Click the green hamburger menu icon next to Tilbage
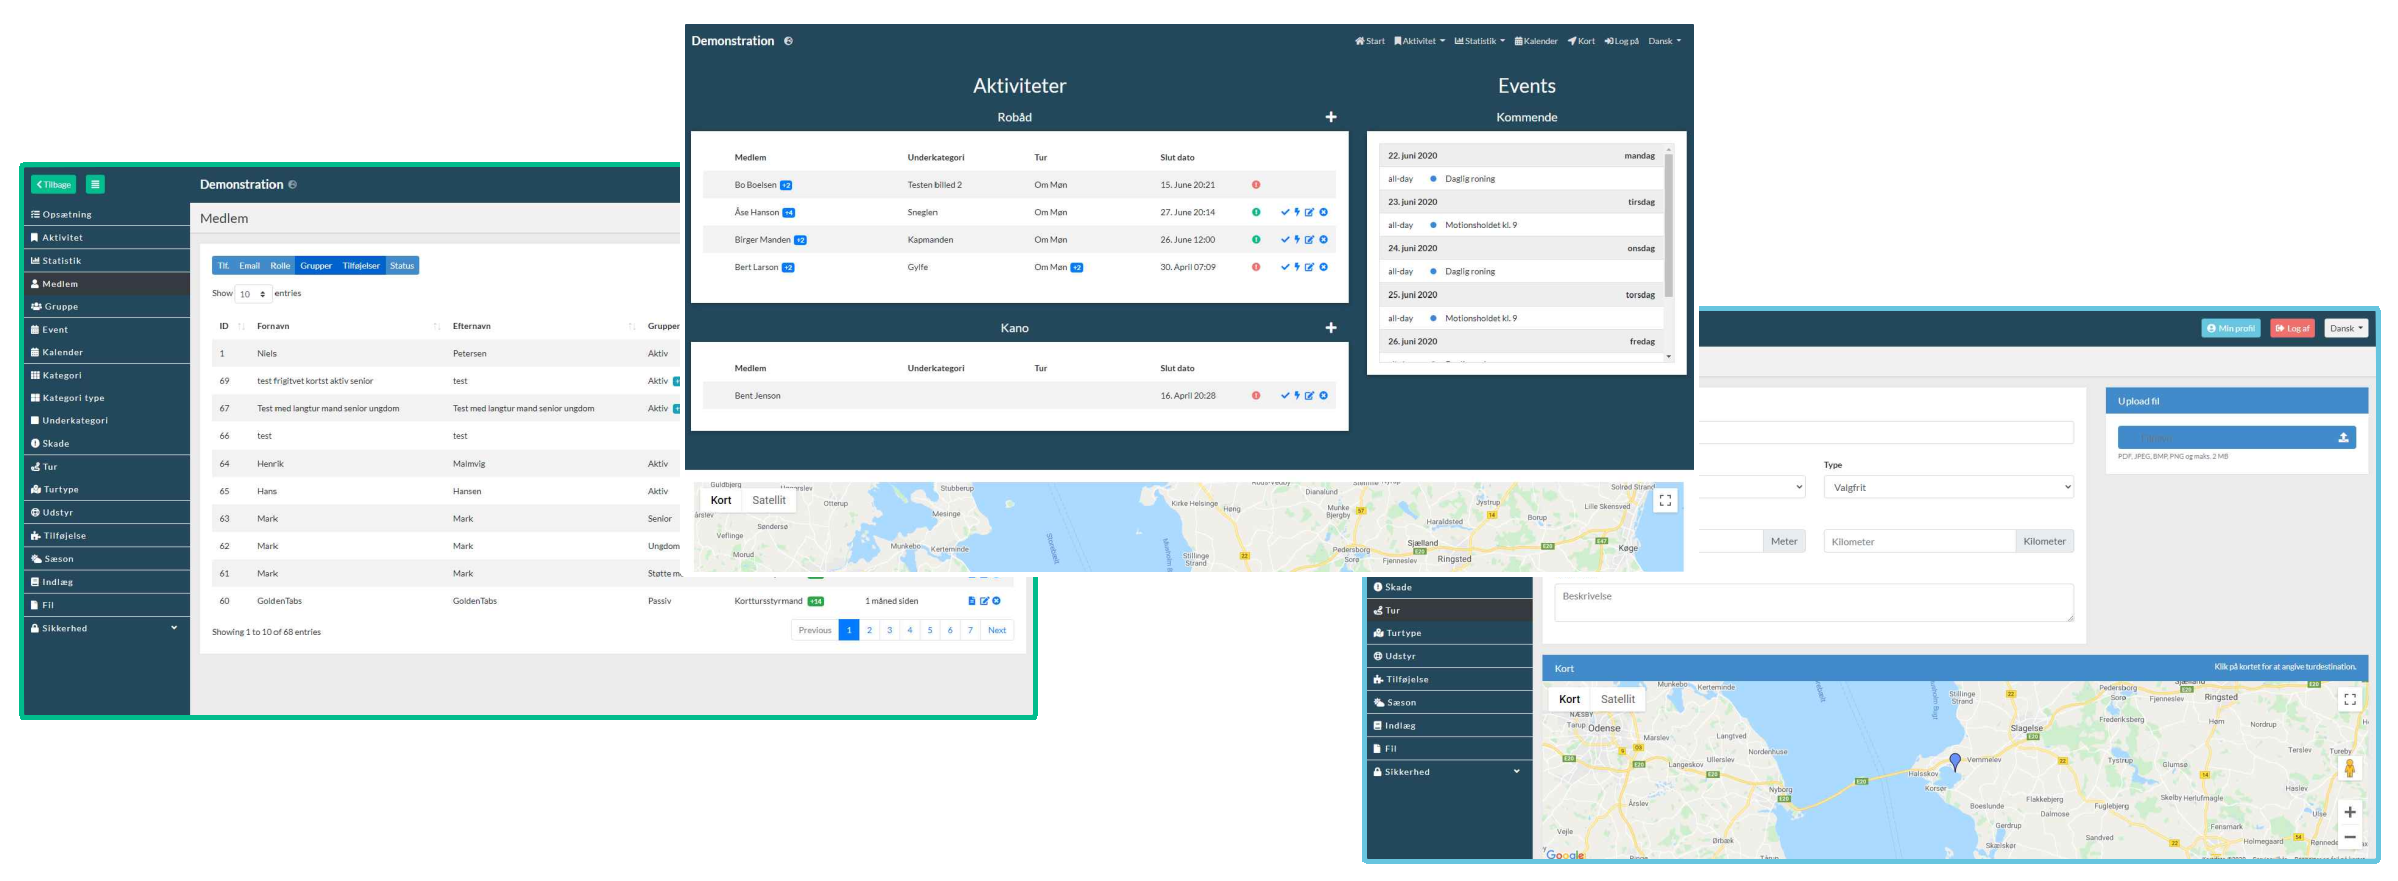The image size is (2398, 881). pos(95,184)
